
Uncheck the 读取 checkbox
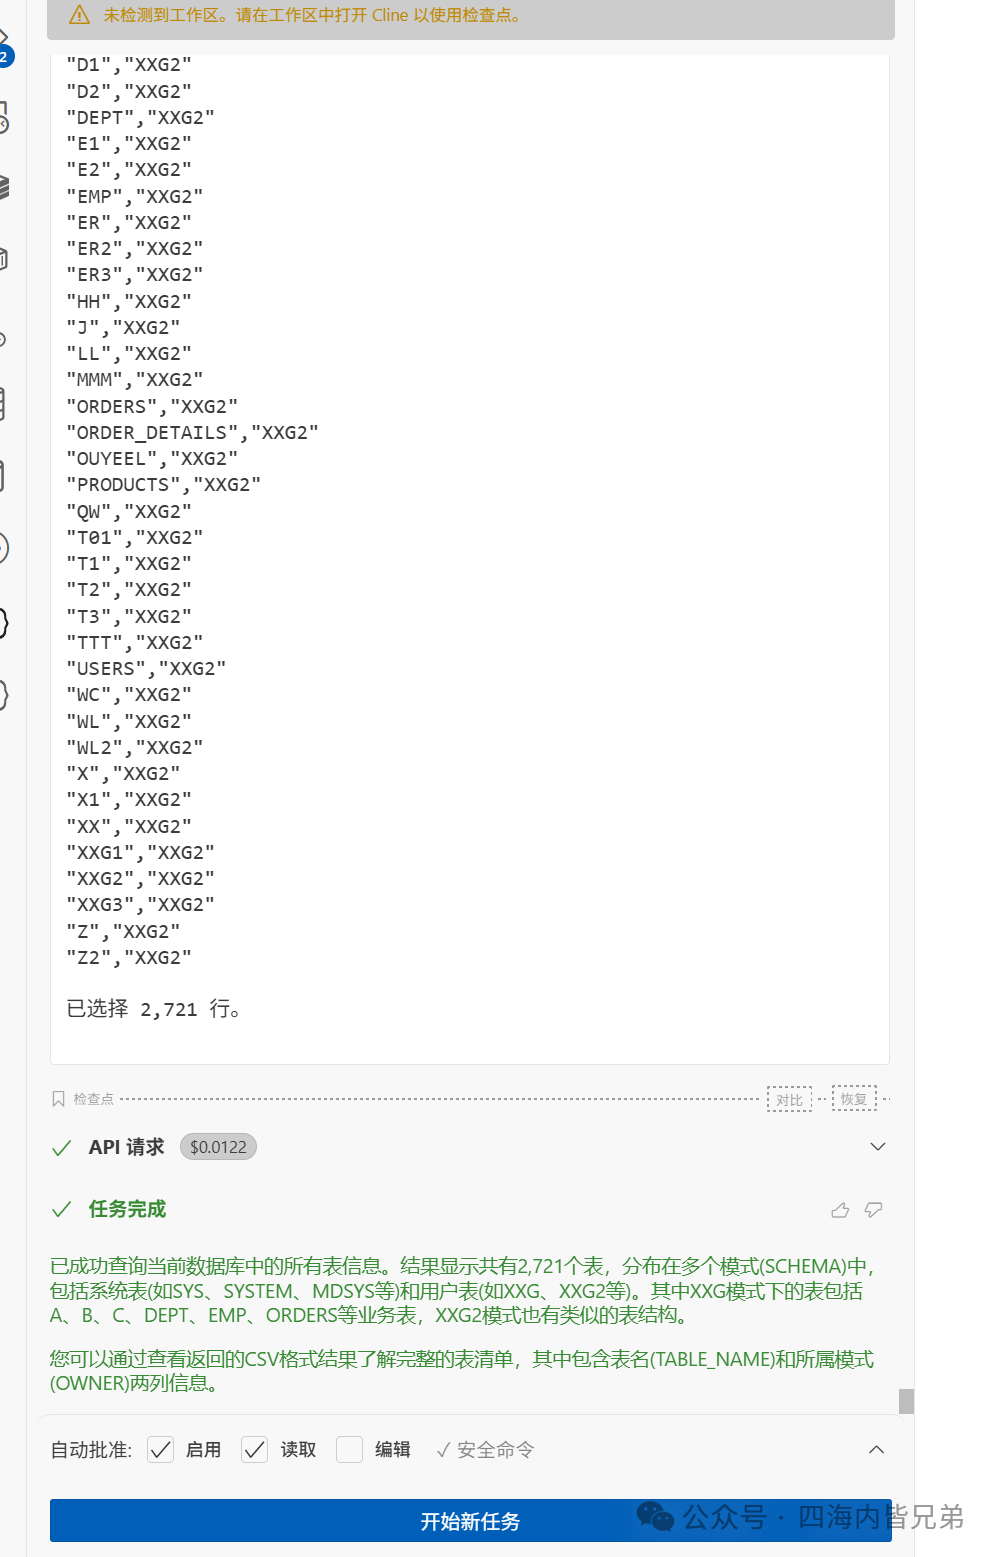click(255, 1449)
